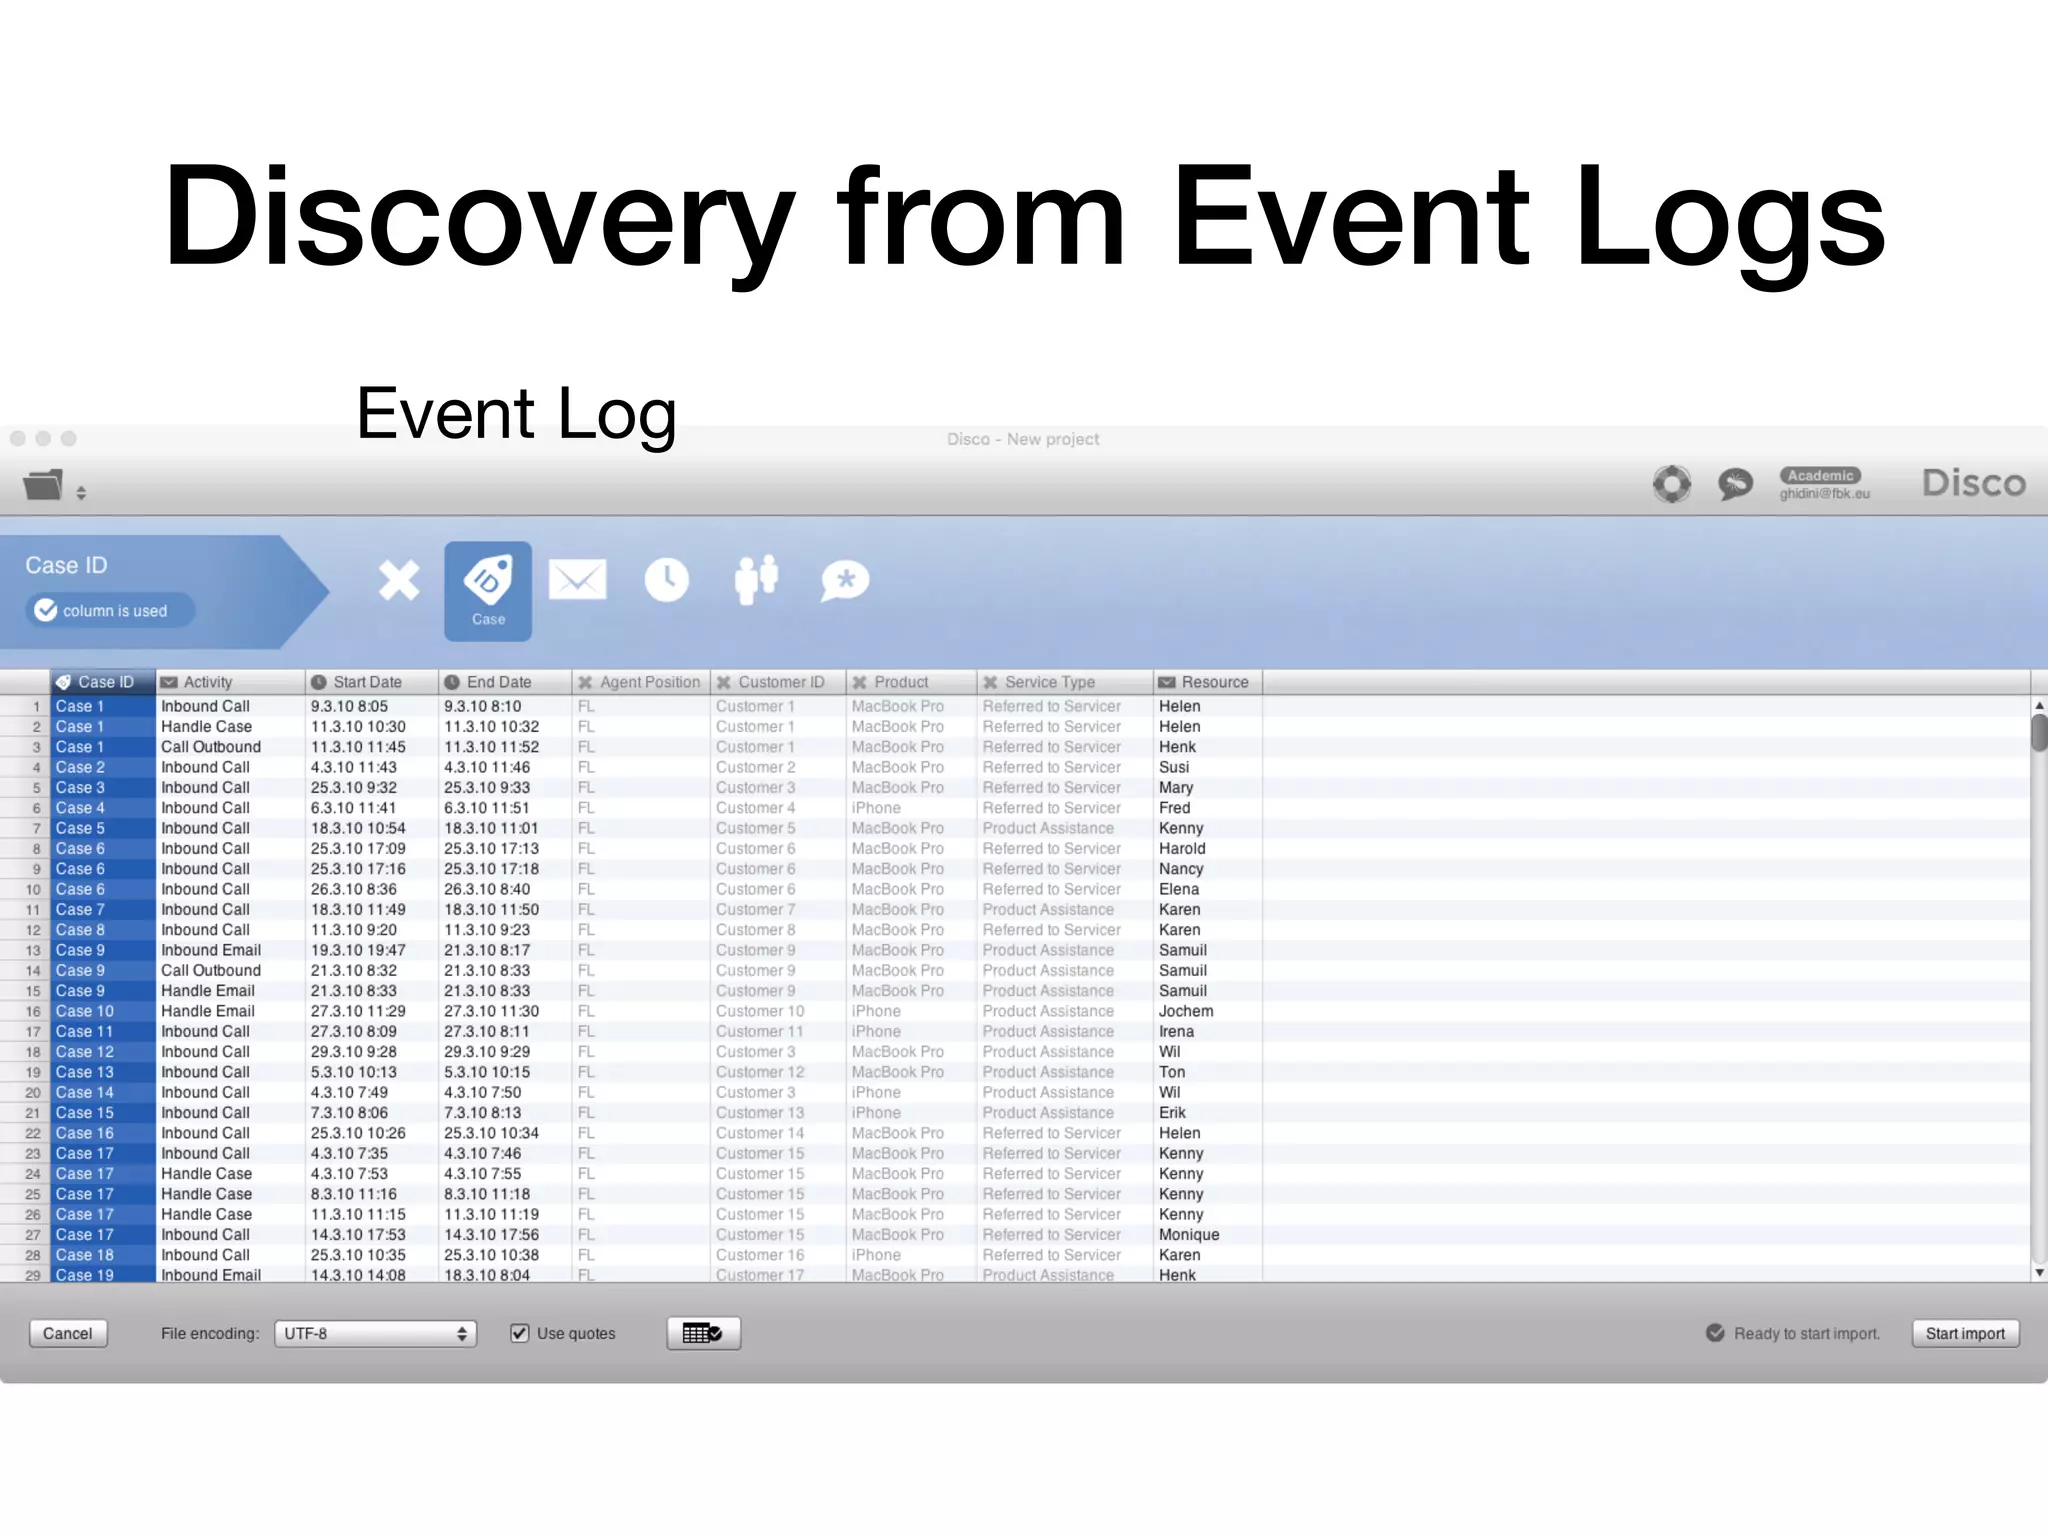
Task: Select the Service Type column header
Action: pos(1064,682)
